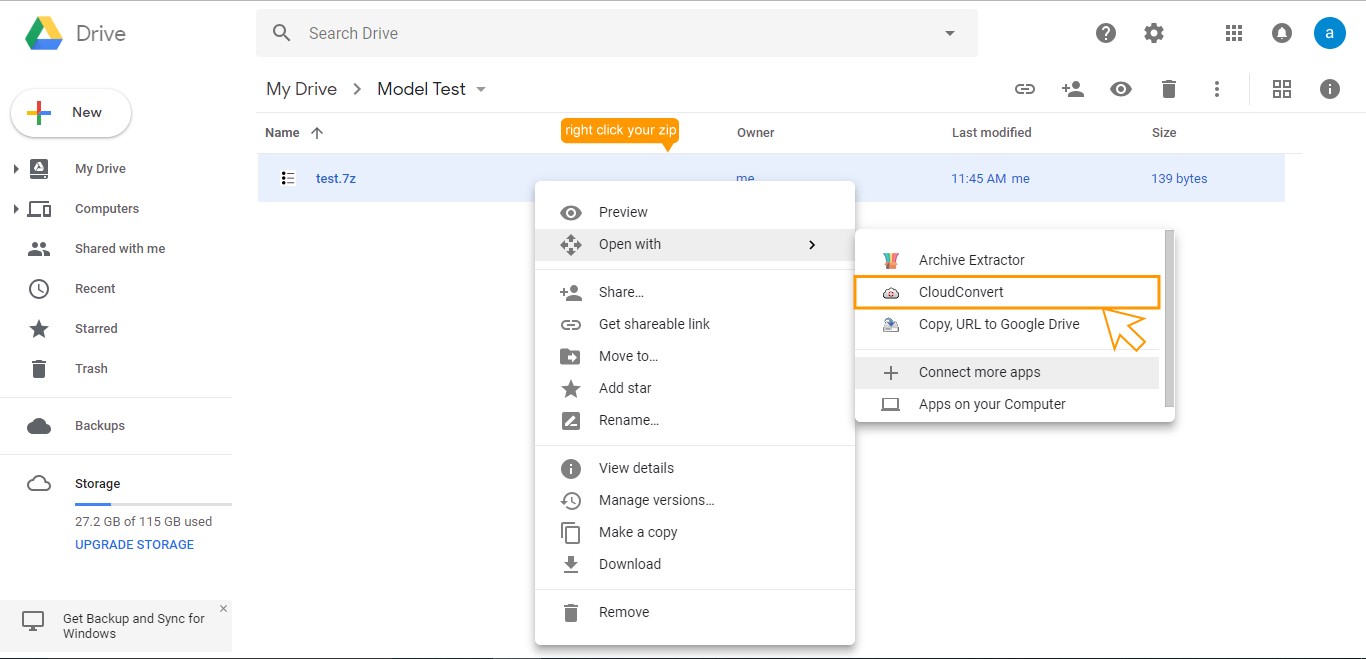Switch to grid view layout
Image resolution: width=1366 pixels, height=659 pixels.
pos(1281,89)
